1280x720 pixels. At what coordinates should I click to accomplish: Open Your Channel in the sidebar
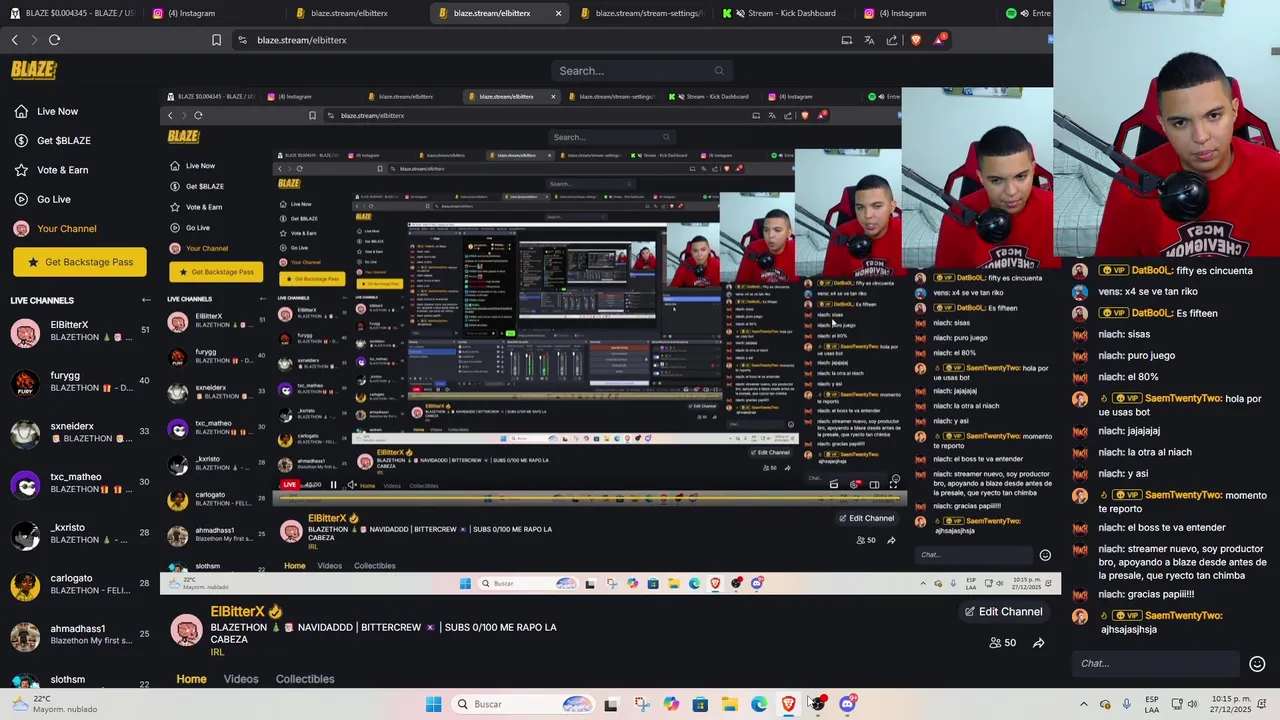click(x=56, y=229)
